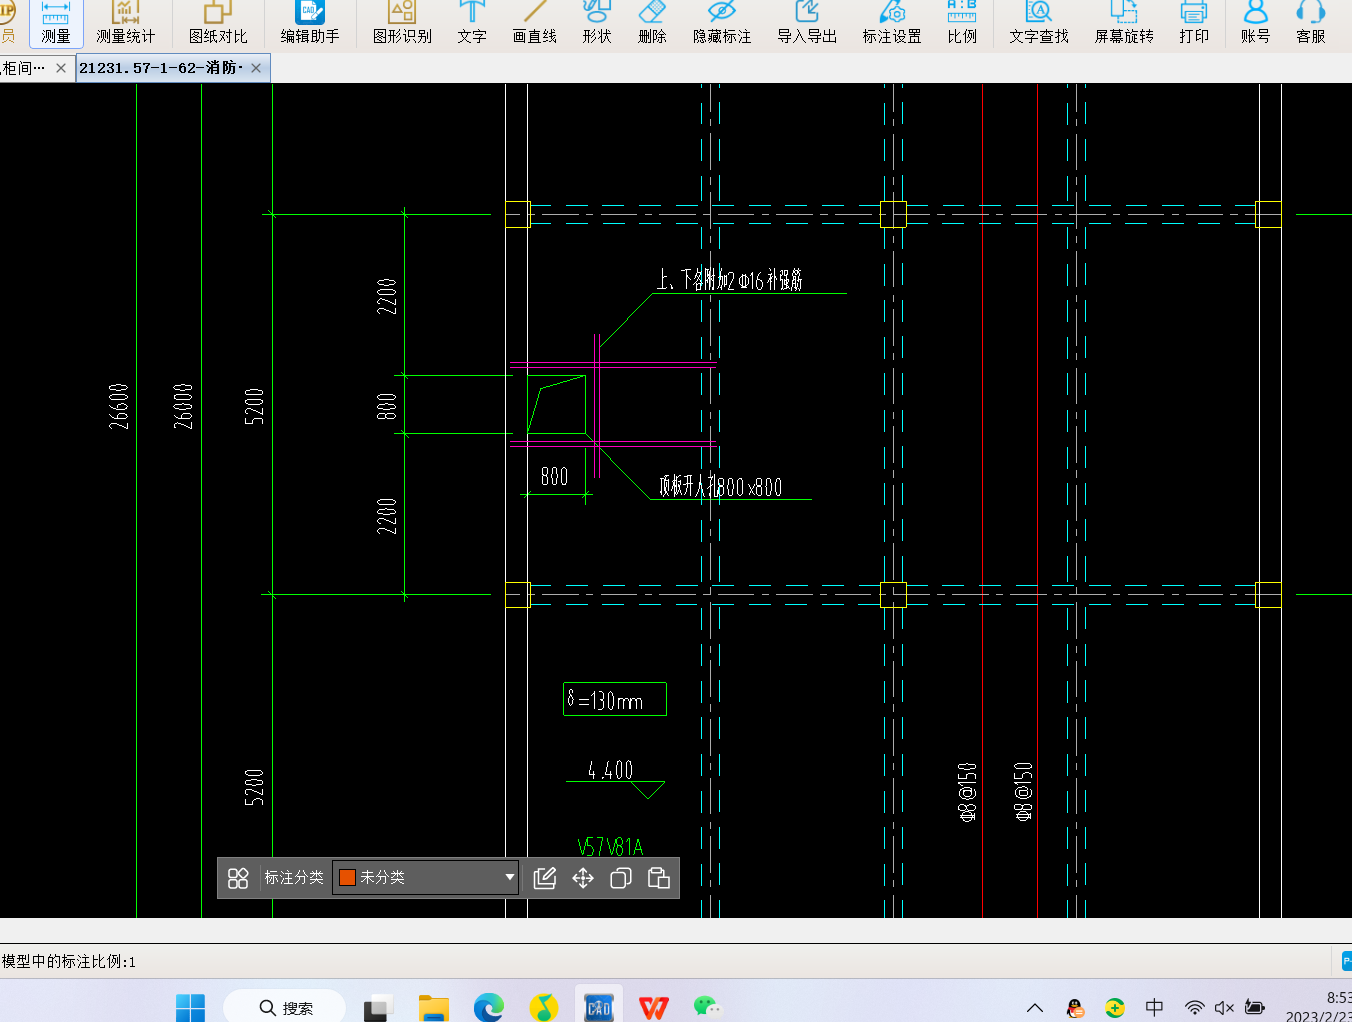Click the 26000 dimension text

[183, 406]
